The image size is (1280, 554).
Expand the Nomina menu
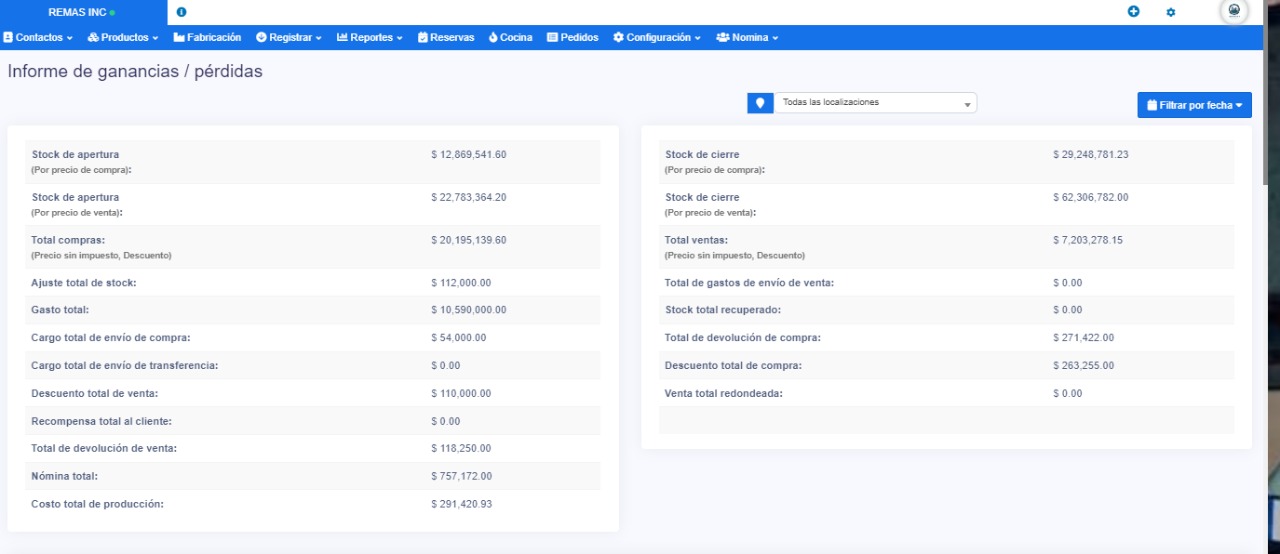point(747,37)
